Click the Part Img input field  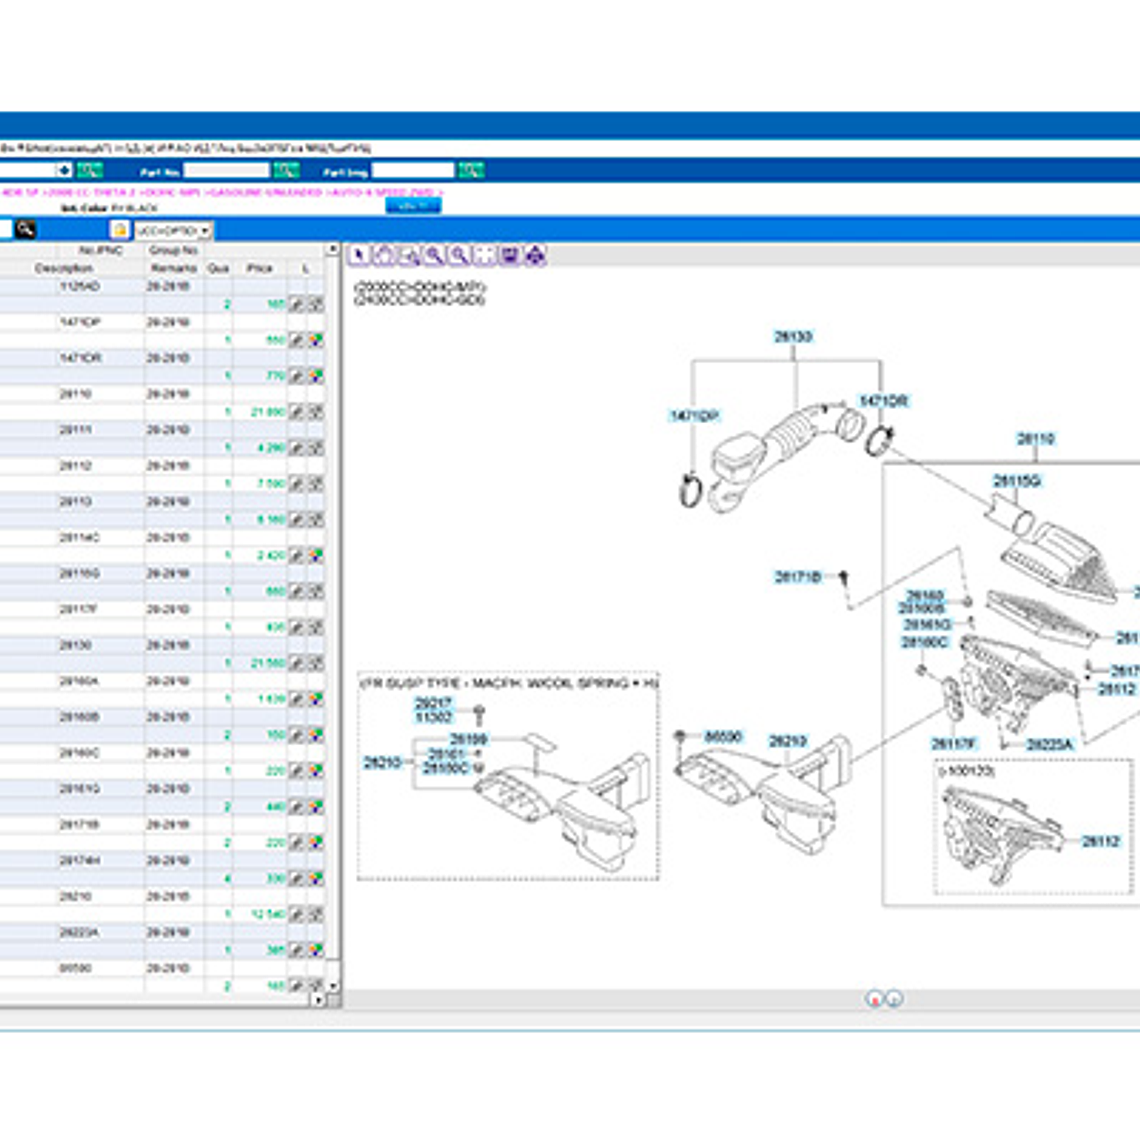coord(413,171)
